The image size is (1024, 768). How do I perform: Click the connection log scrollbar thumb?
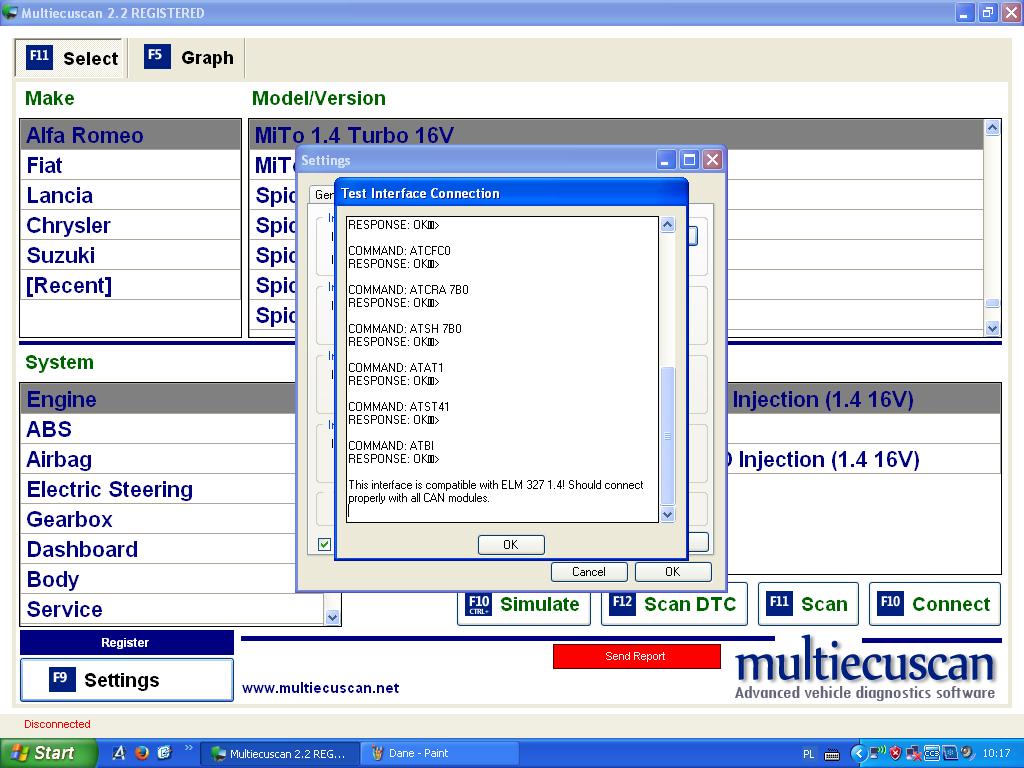click(668, 435)
